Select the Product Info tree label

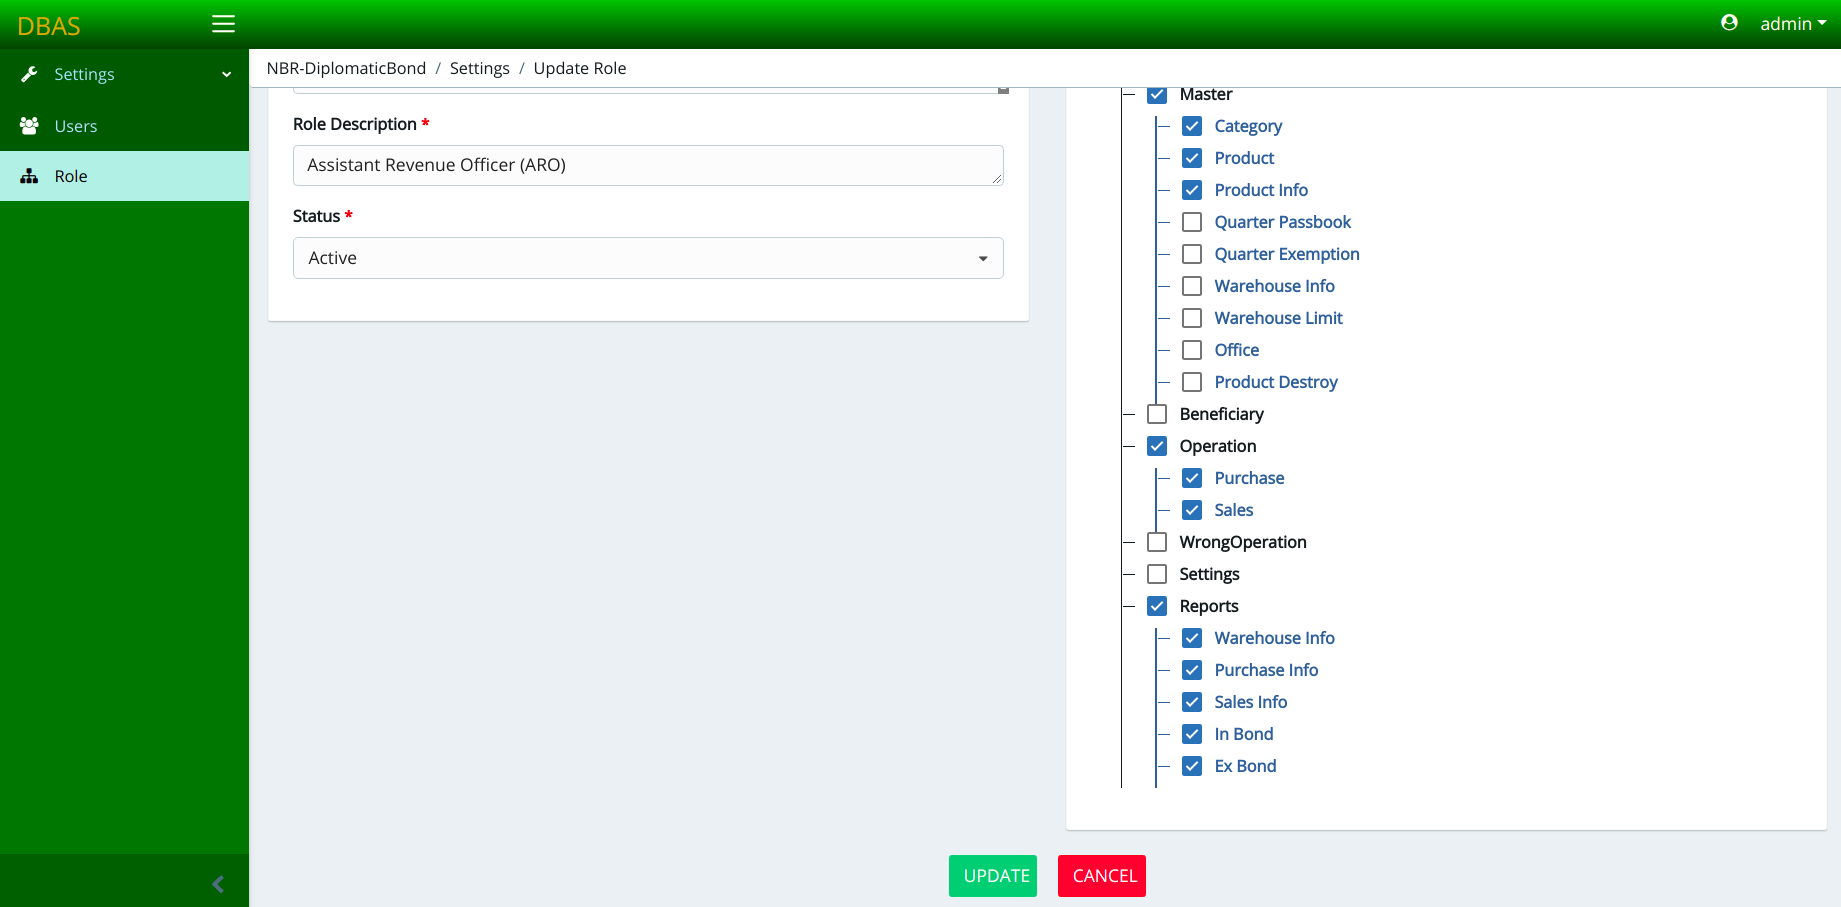point(1261,190)
